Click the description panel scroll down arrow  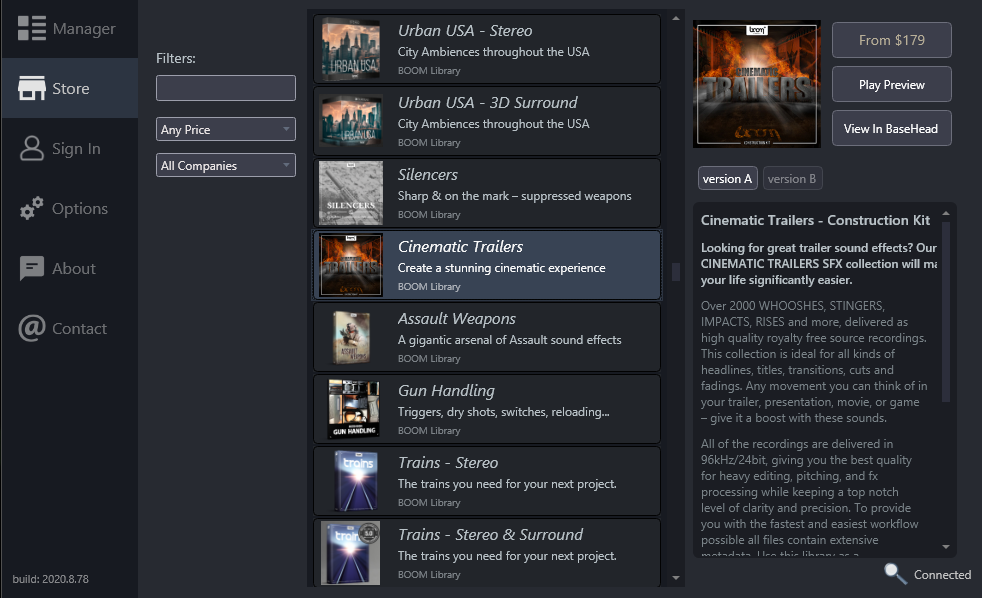click(946, 547)
